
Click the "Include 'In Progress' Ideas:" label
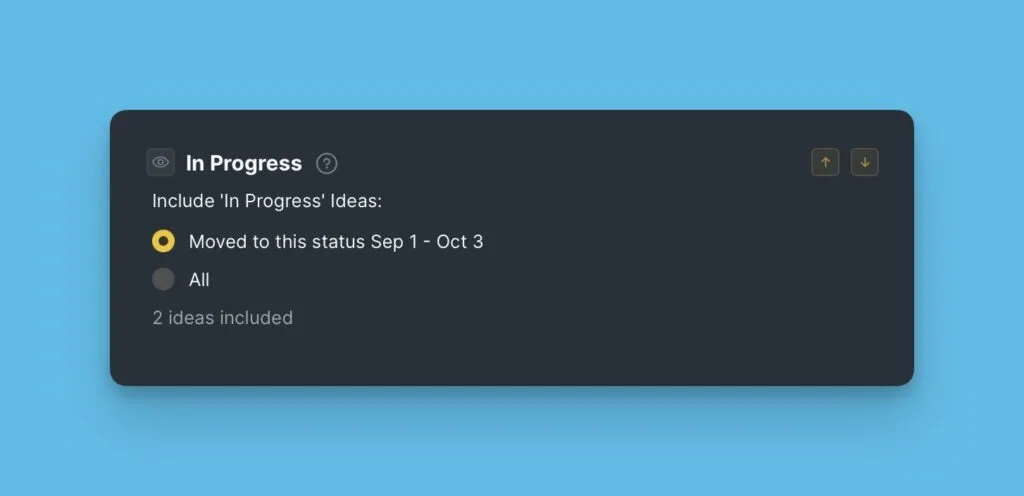pos(267,201)
